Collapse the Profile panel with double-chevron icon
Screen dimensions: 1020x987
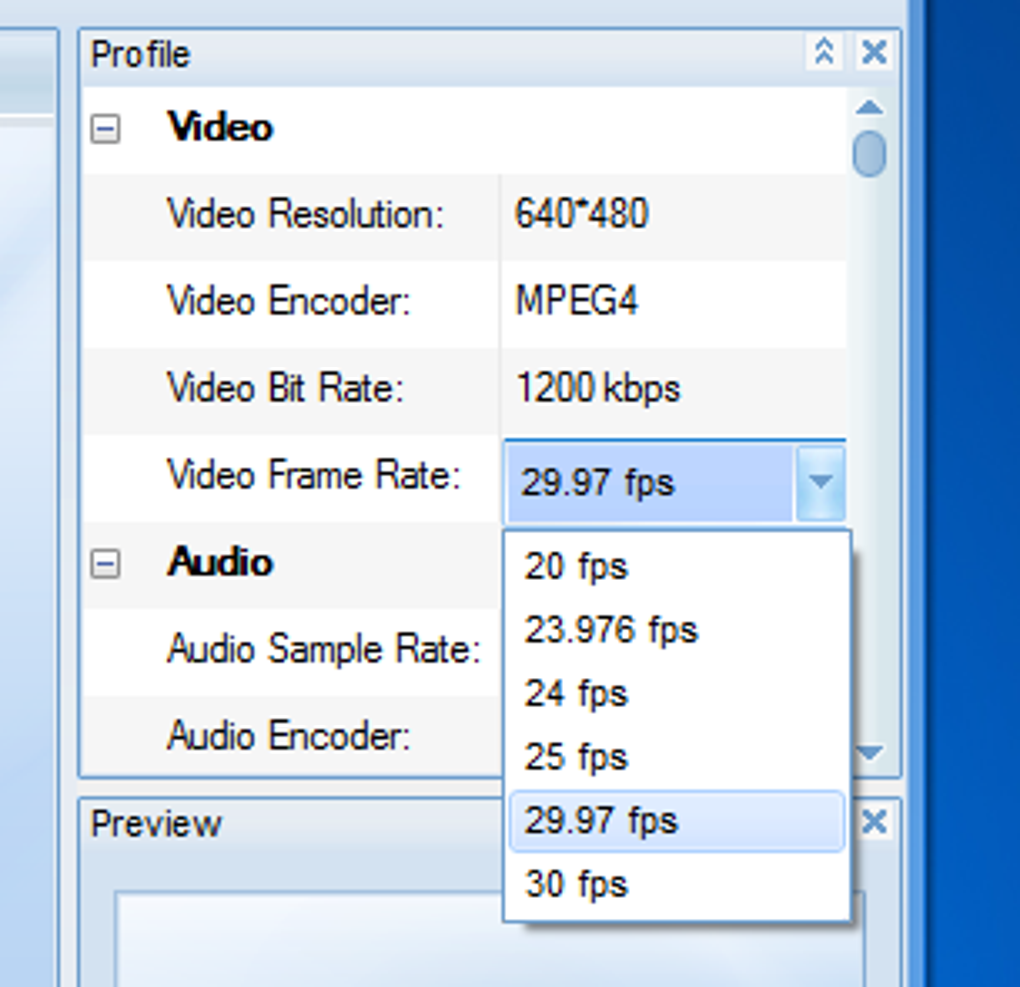point(824,51)
